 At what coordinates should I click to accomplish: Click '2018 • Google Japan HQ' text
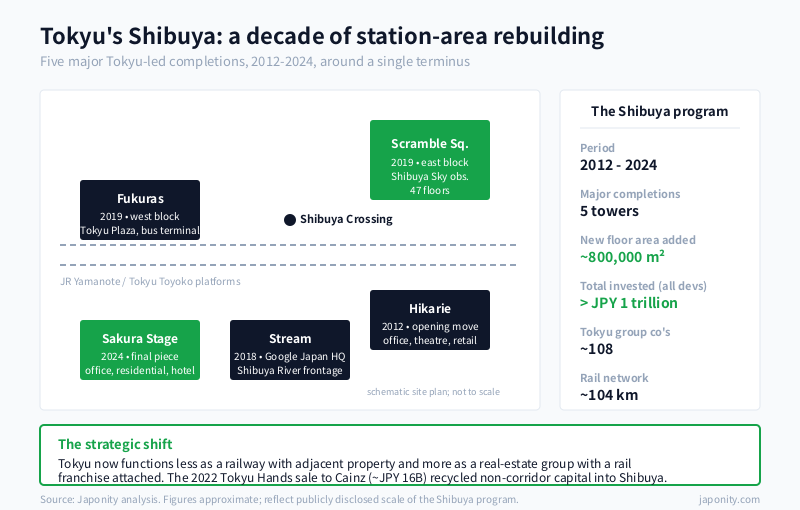pyautogui.click(x=290, y=356)
